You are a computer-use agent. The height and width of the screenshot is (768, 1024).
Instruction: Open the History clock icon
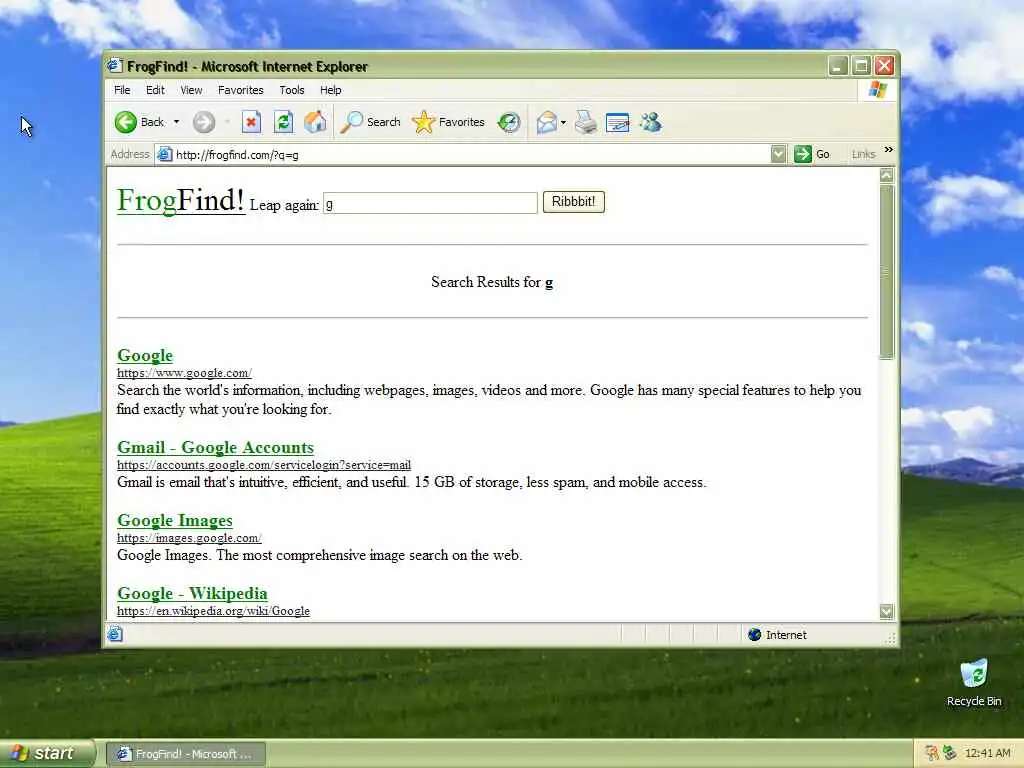tap(509, 122)
